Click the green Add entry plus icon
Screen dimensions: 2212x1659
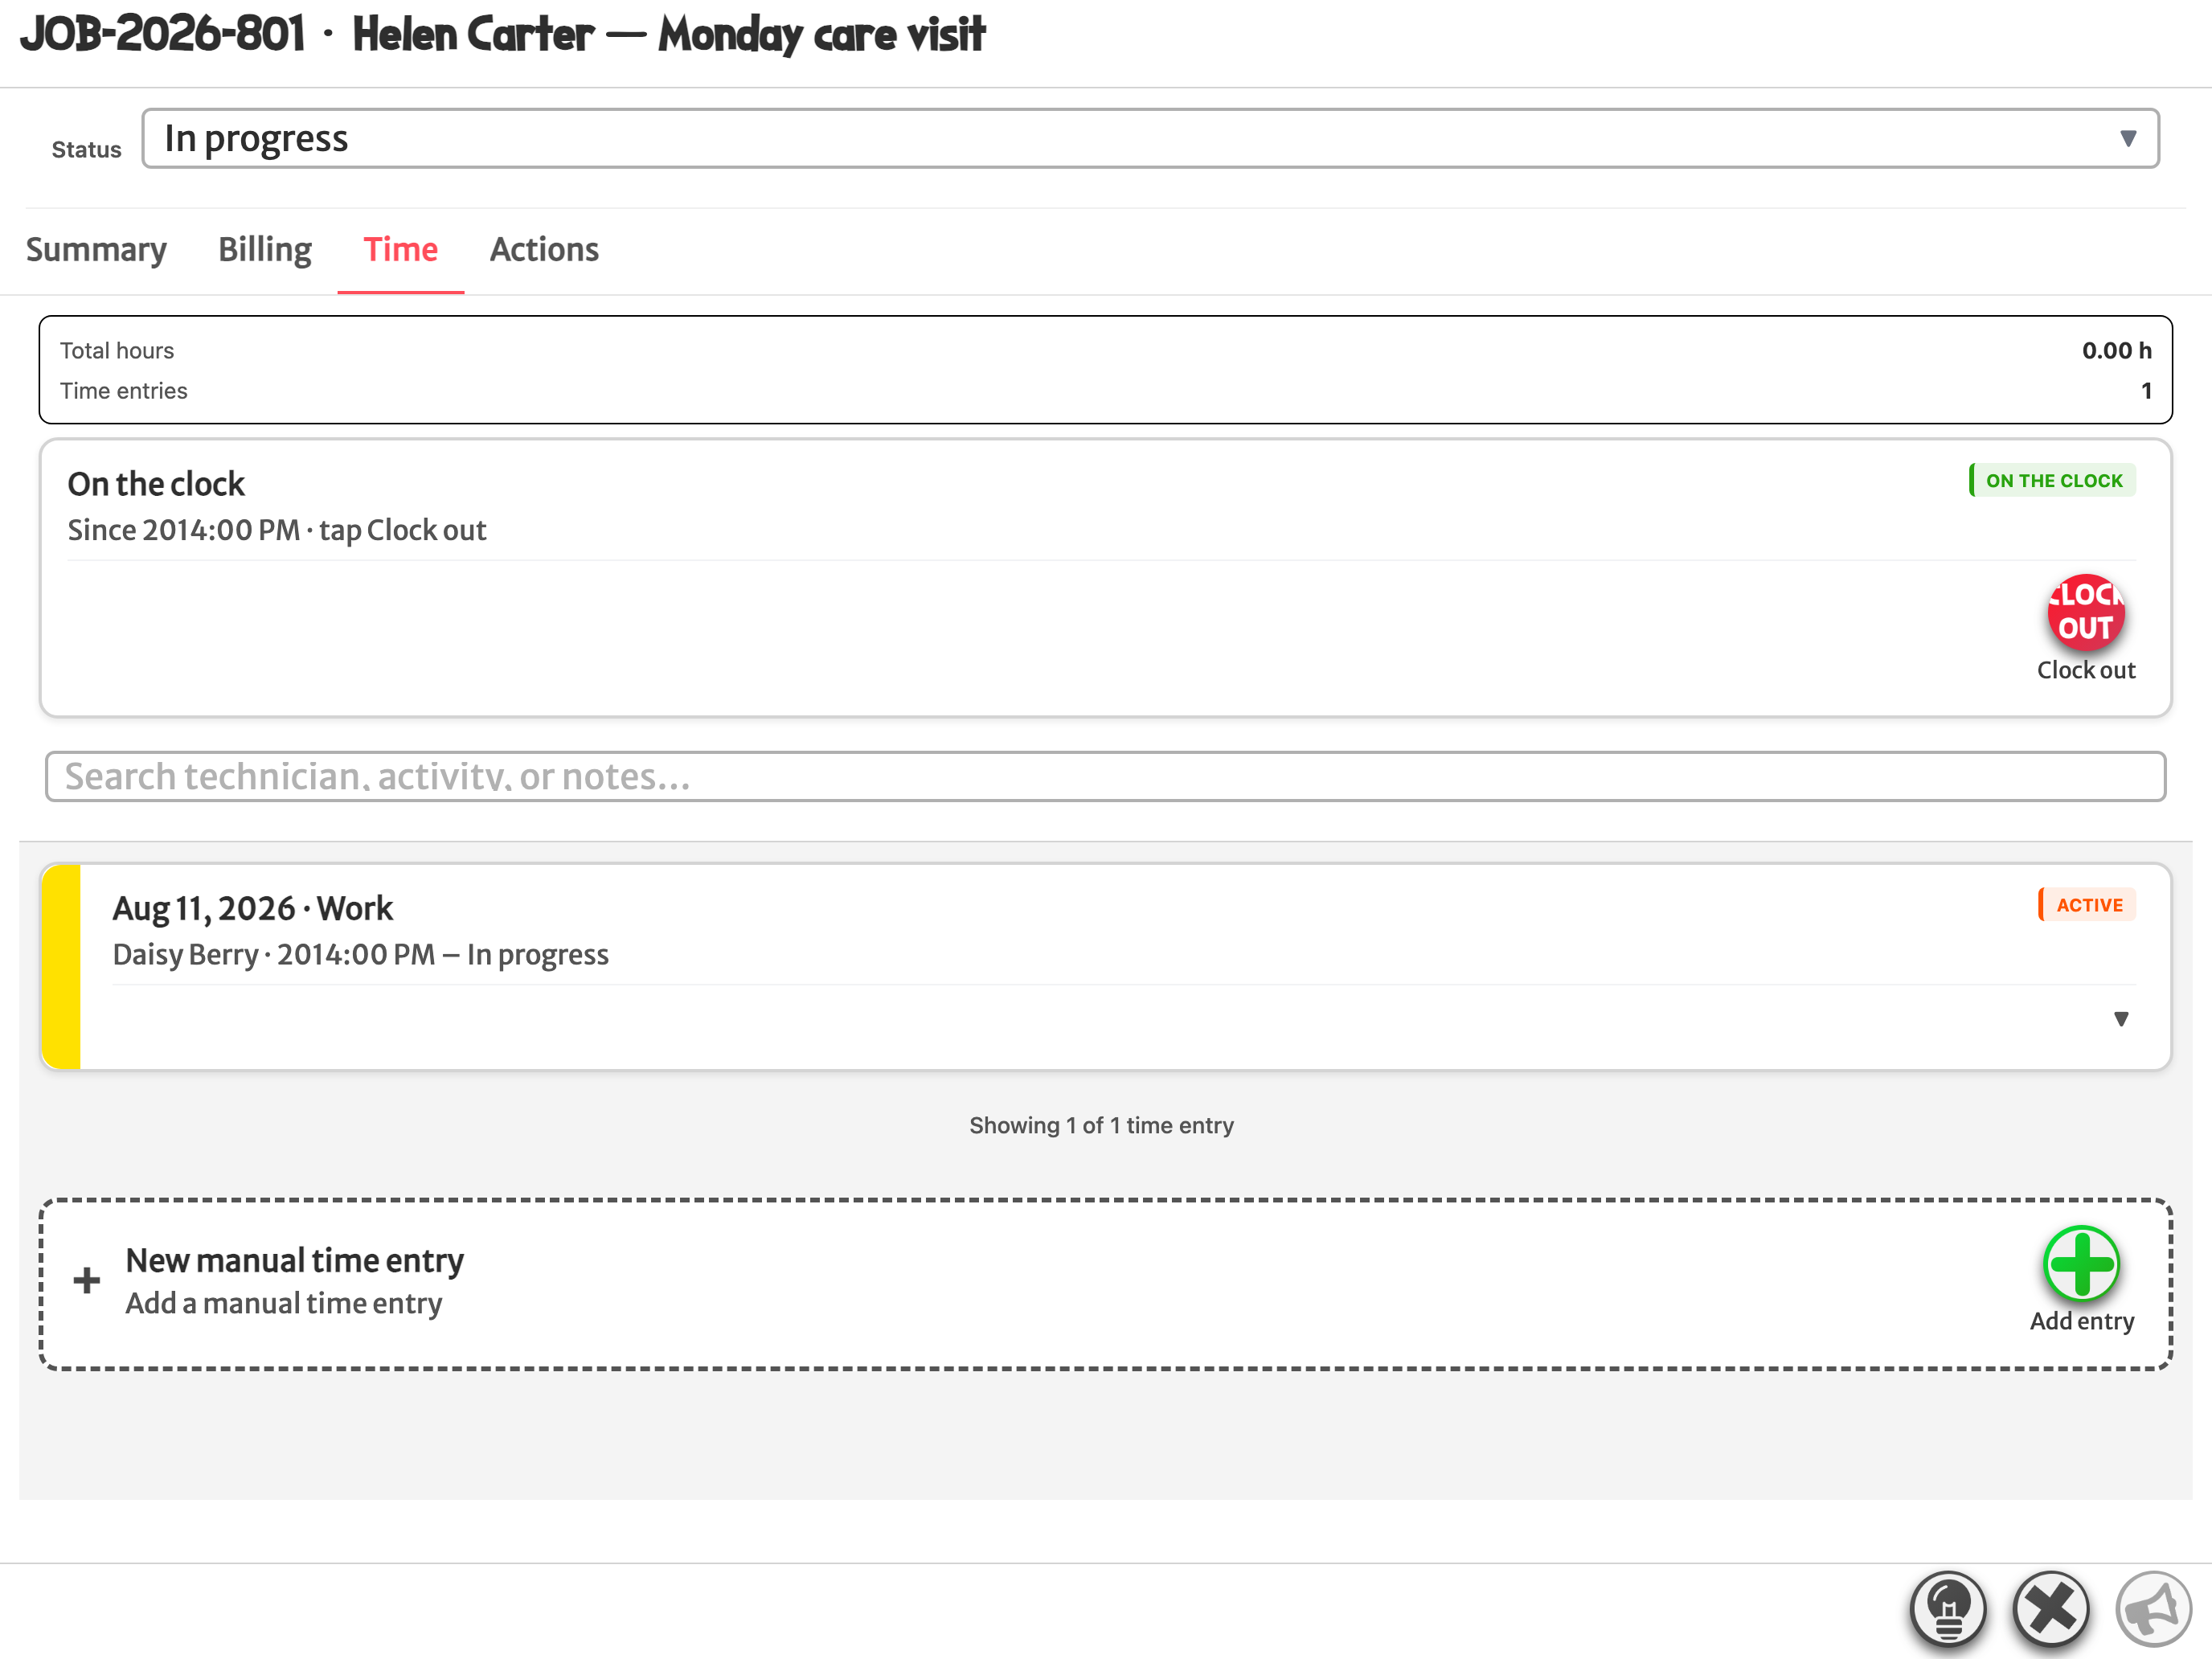coord(2081,1263)
